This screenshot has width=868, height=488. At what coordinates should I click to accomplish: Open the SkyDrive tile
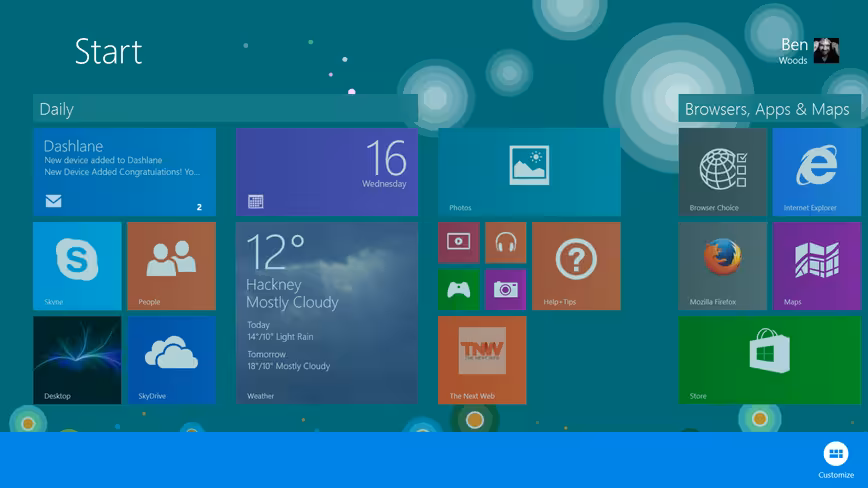[172, 360]
